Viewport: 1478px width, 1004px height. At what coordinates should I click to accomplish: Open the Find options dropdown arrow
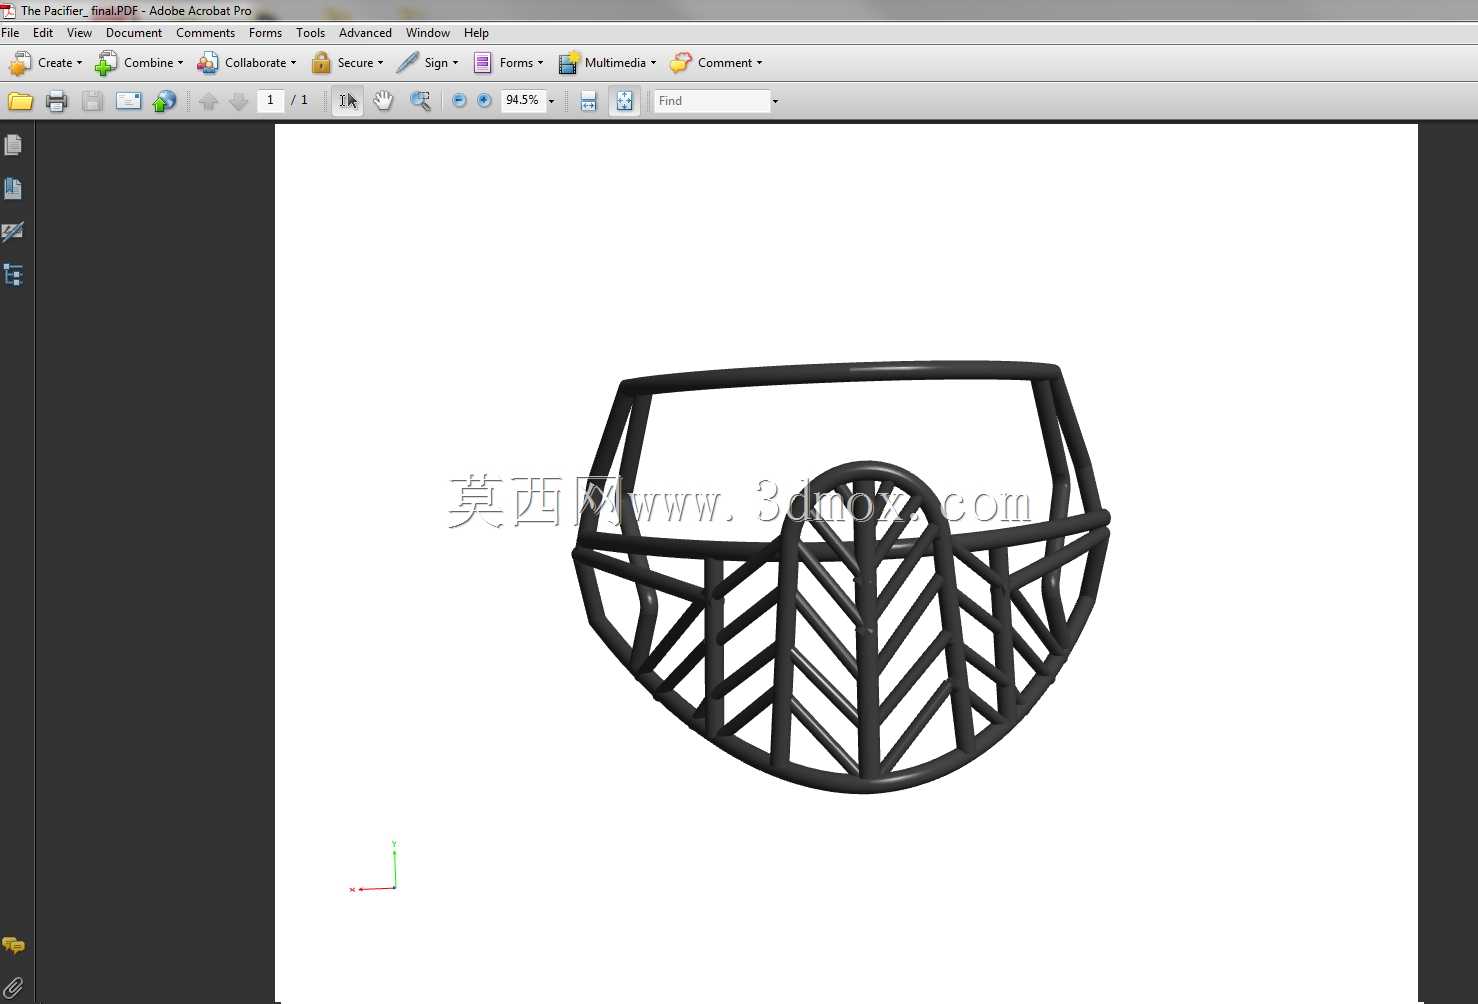point(775,101)
